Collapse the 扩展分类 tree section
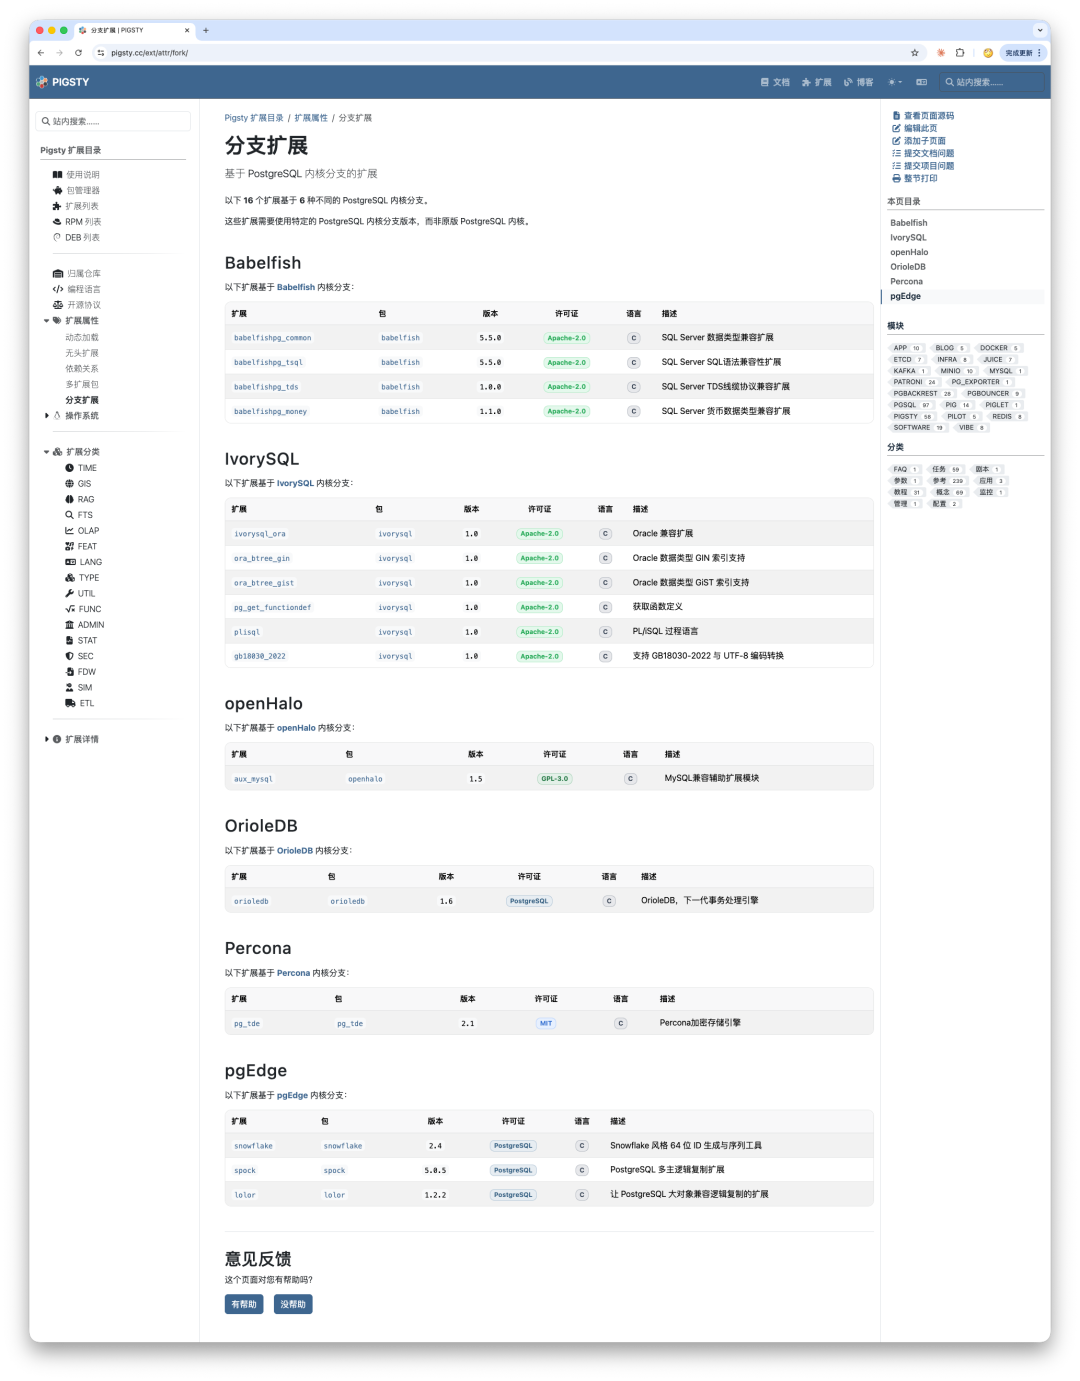 [46, 452]
